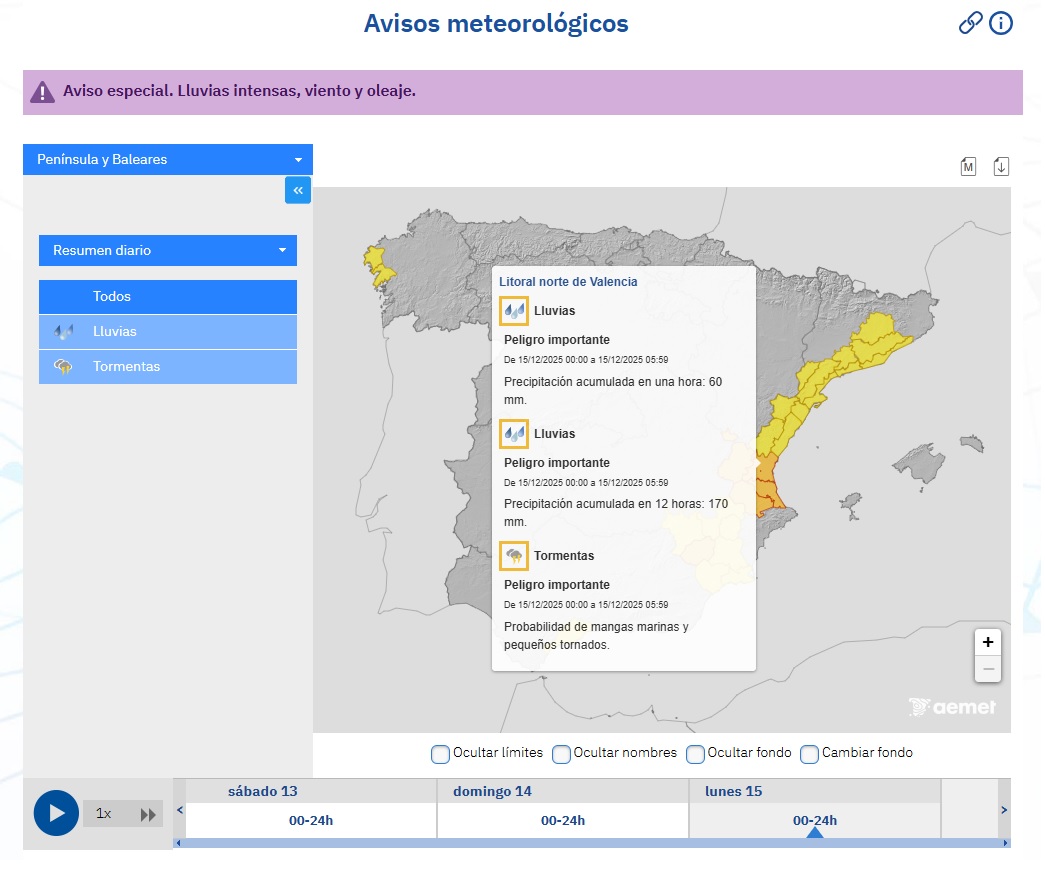Open the Península y Baleares dropdown

pos(168,160)
